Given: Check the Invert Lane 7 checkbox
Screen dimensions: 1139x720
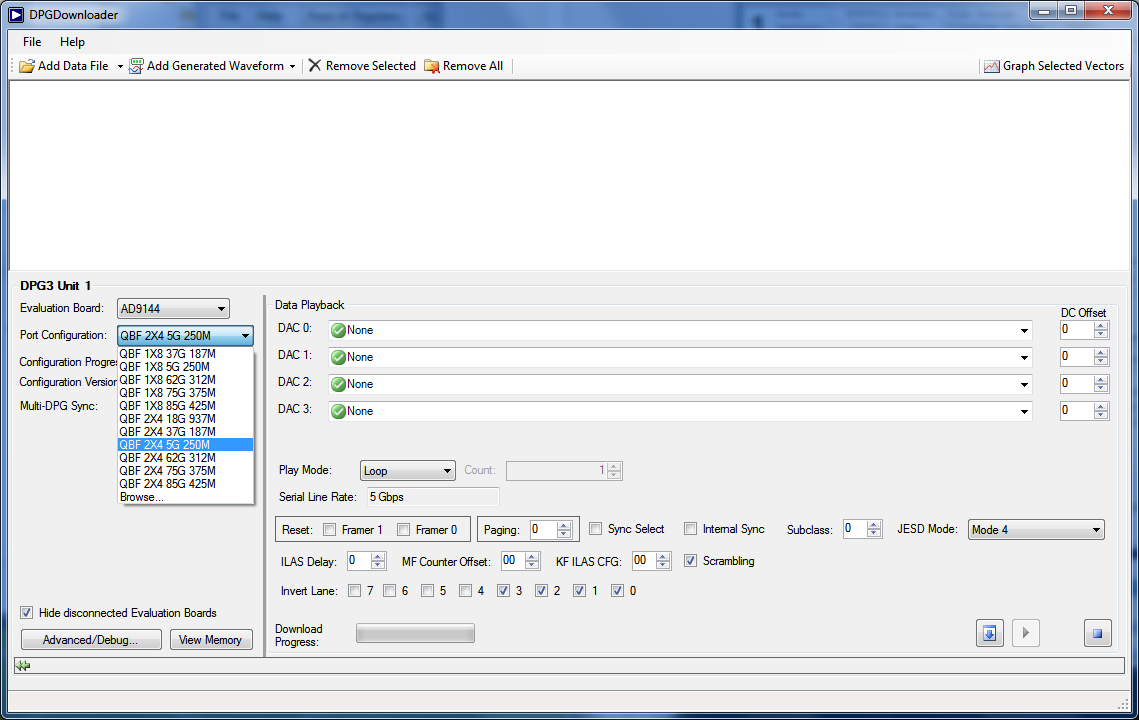Looking at the screenshot, I should click(354, 591).
